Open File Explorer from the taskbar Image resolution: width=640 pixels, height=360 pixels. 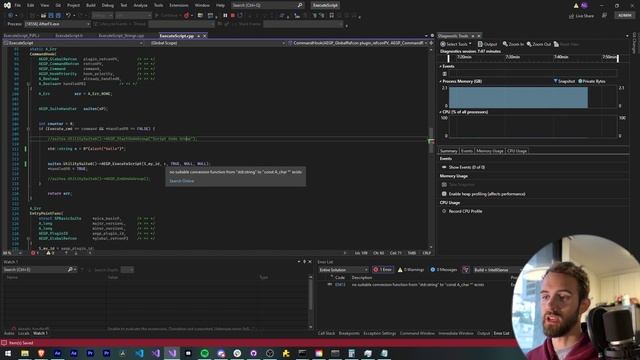coord(24,353)
